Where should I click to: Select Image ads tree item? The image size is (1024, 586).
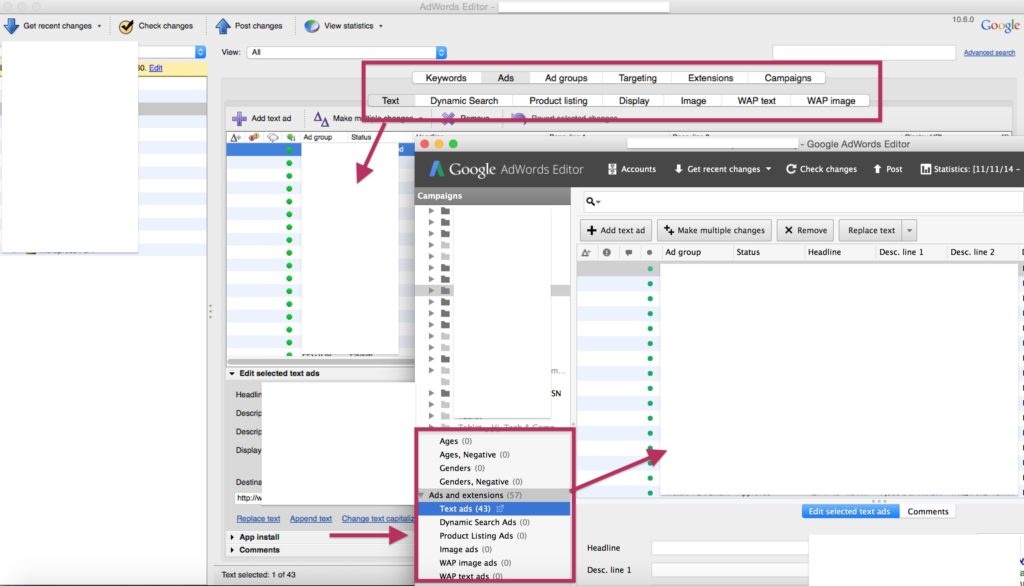(465, 549)
